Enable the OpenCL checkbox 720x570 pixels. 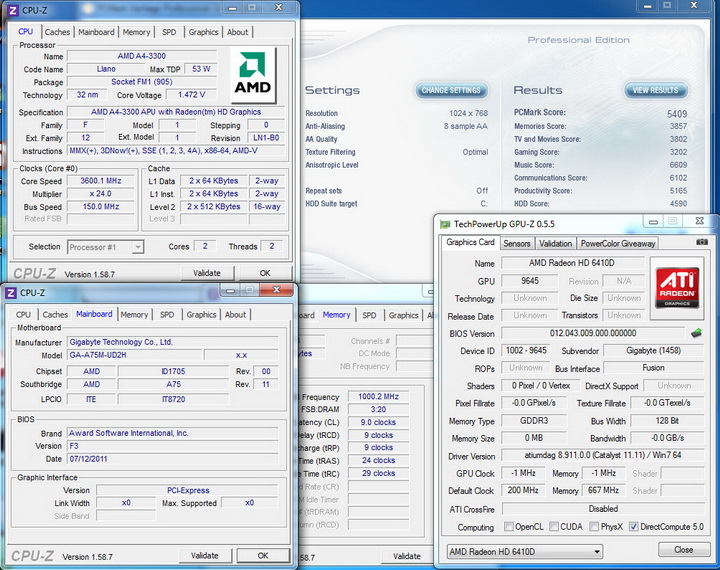pos(507,527)
